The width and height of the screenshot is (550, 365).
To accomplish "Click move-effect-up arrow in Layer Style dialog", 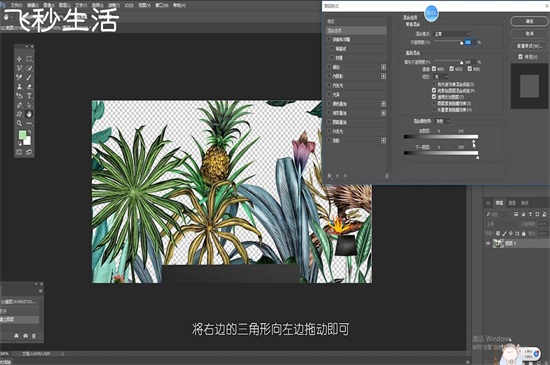I will pyautogui.click(x=337, y=176).
